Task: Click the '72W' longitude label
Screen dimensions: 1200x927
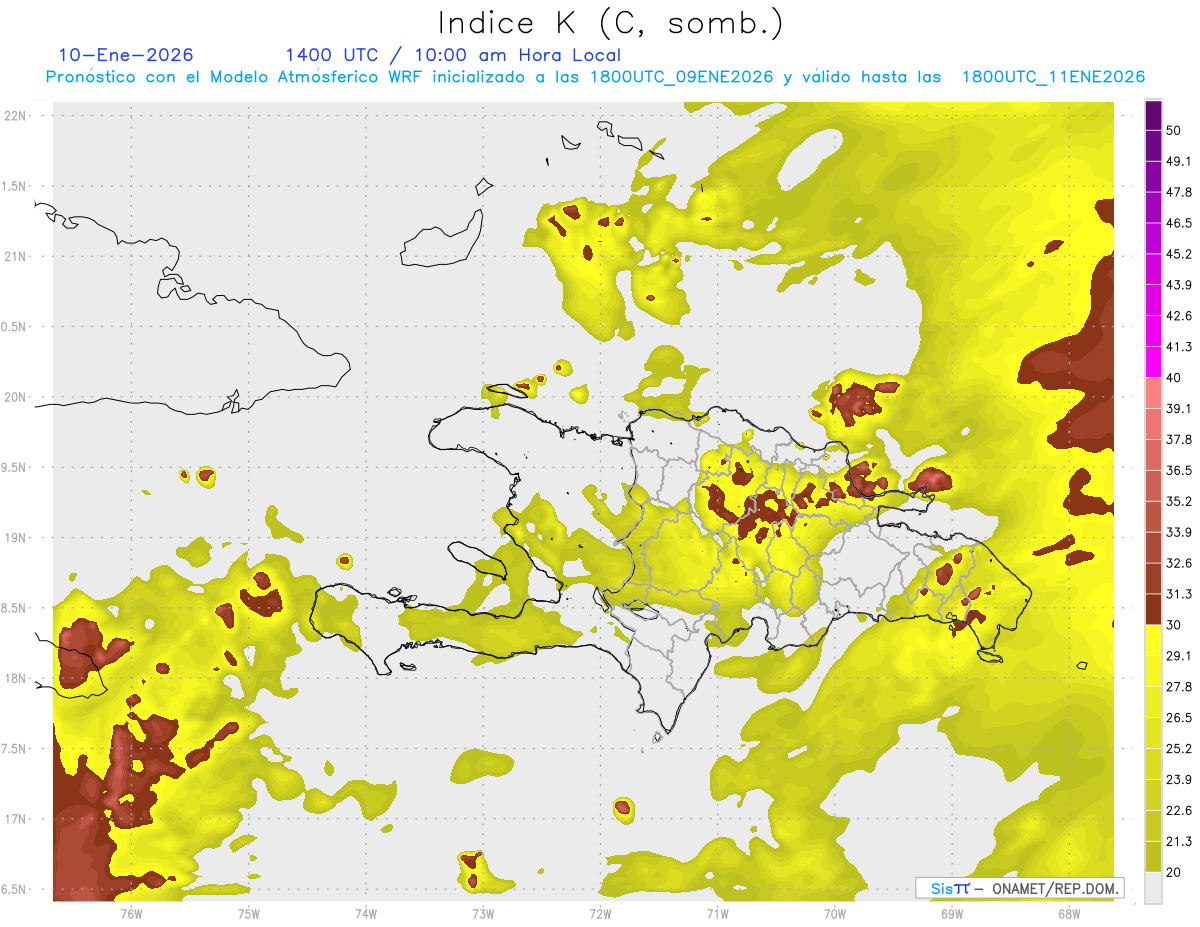Action: click(600, 913)
